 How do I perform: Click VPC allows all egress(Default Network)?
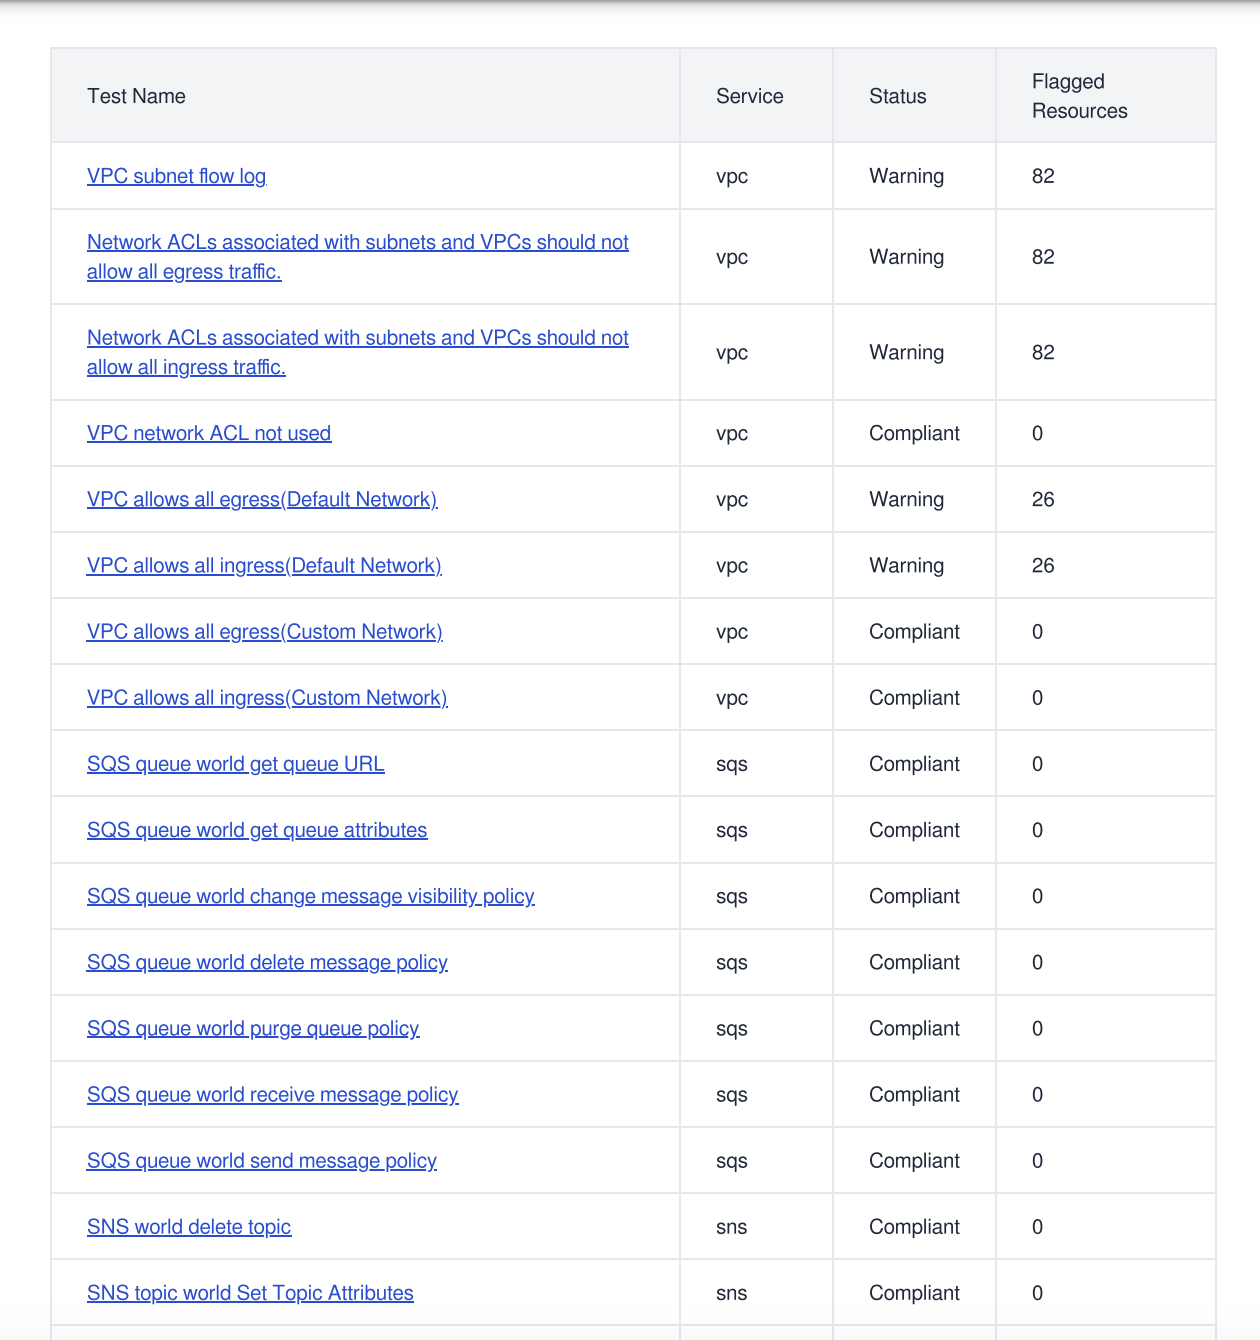click(x=262, y=499)
